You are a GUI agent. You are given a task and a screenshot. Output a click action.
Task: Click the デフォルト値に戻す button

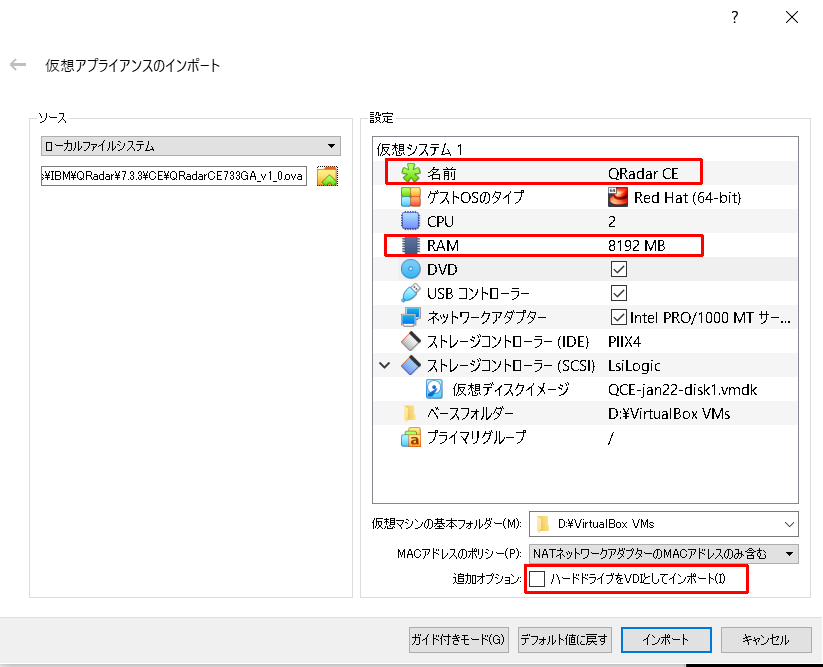point(564,640)
